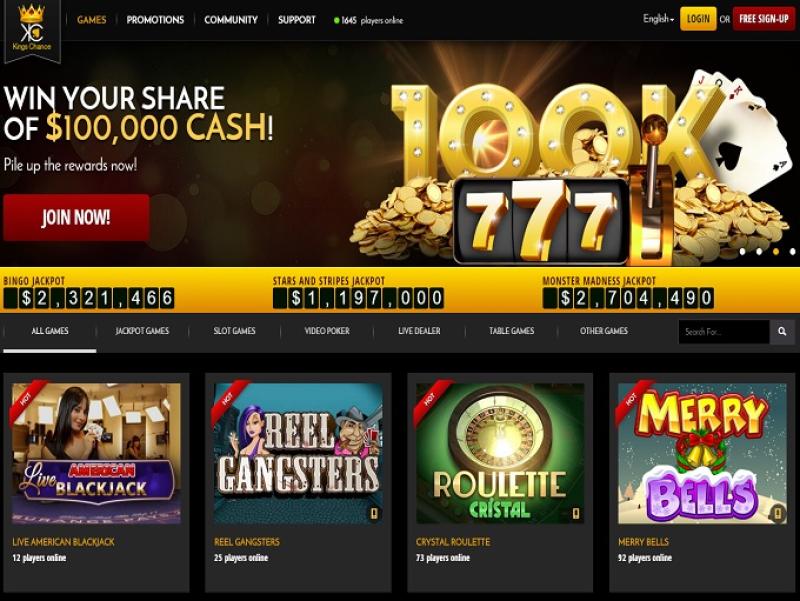
Task: Click the small badge icon on Merry Bells
Action: [x=778, y=513]
